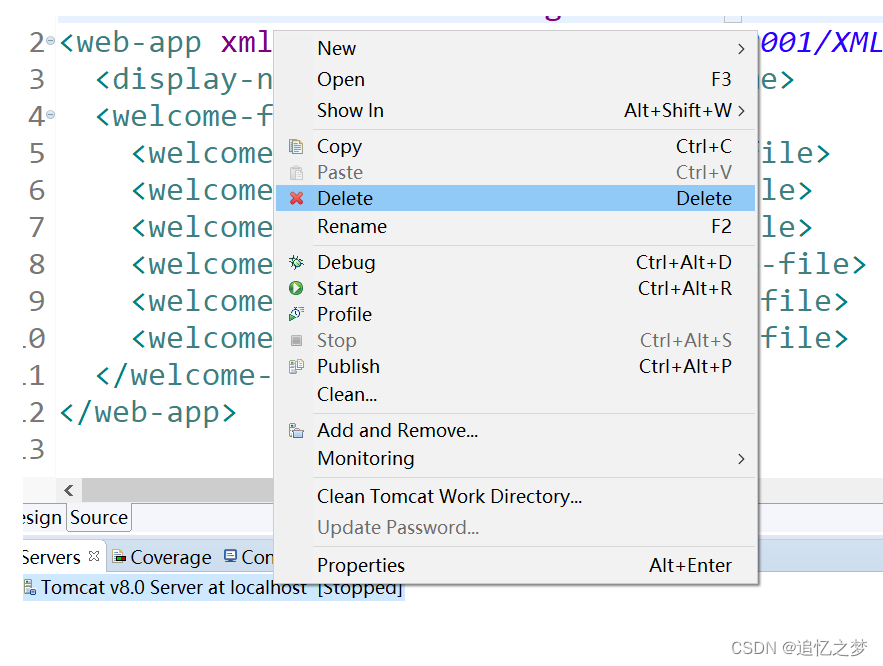Click the <display-n tag on line 3

(x=184, y=79)
